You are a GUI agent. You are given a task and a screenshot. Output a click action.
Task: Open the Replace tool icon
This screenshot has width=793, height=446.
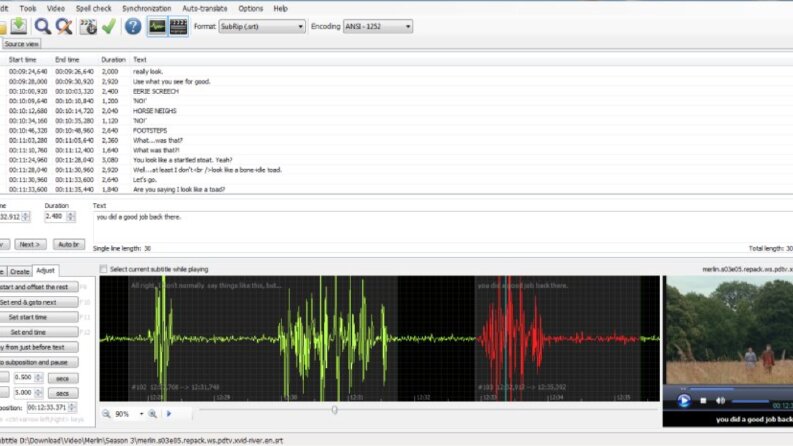(64, 26)
